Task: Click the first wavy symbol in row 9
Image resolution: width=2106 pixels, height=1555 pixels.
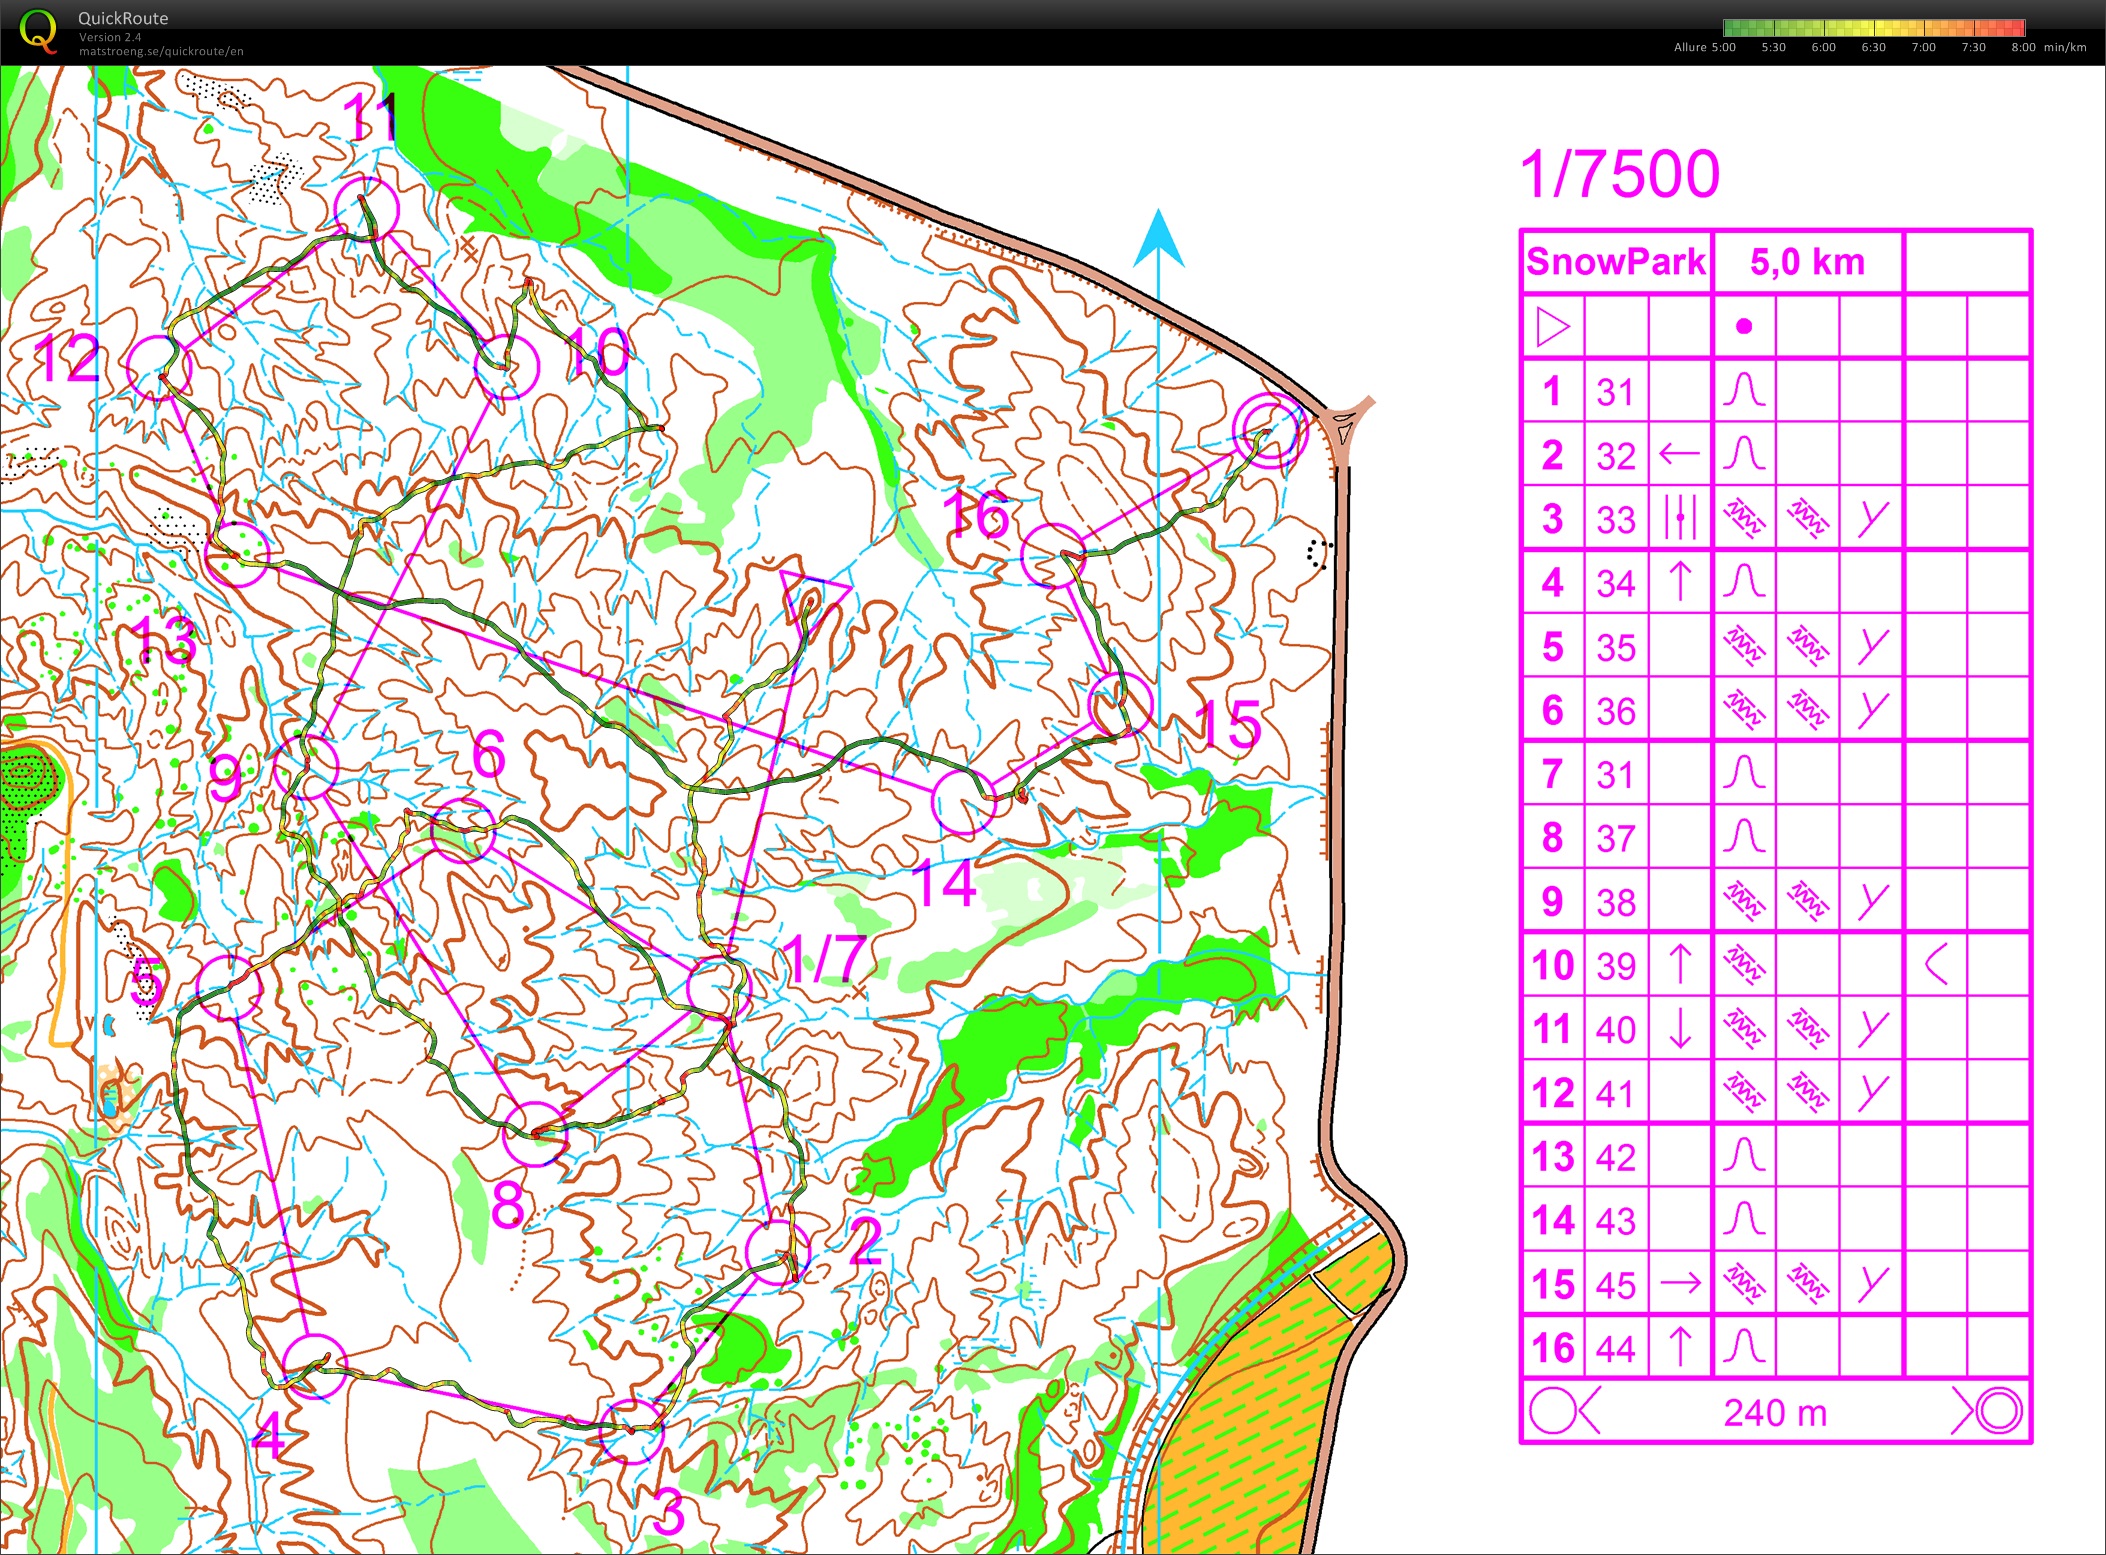Action: click(x=1744, y=901)
